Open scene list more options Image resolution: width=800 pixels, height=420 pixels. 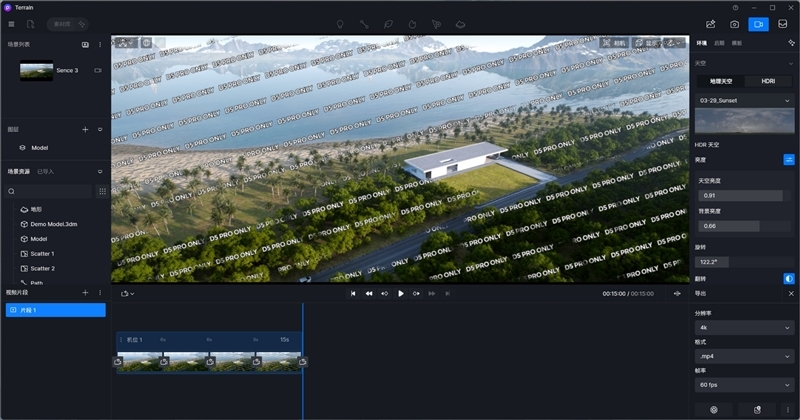[100, 44]
